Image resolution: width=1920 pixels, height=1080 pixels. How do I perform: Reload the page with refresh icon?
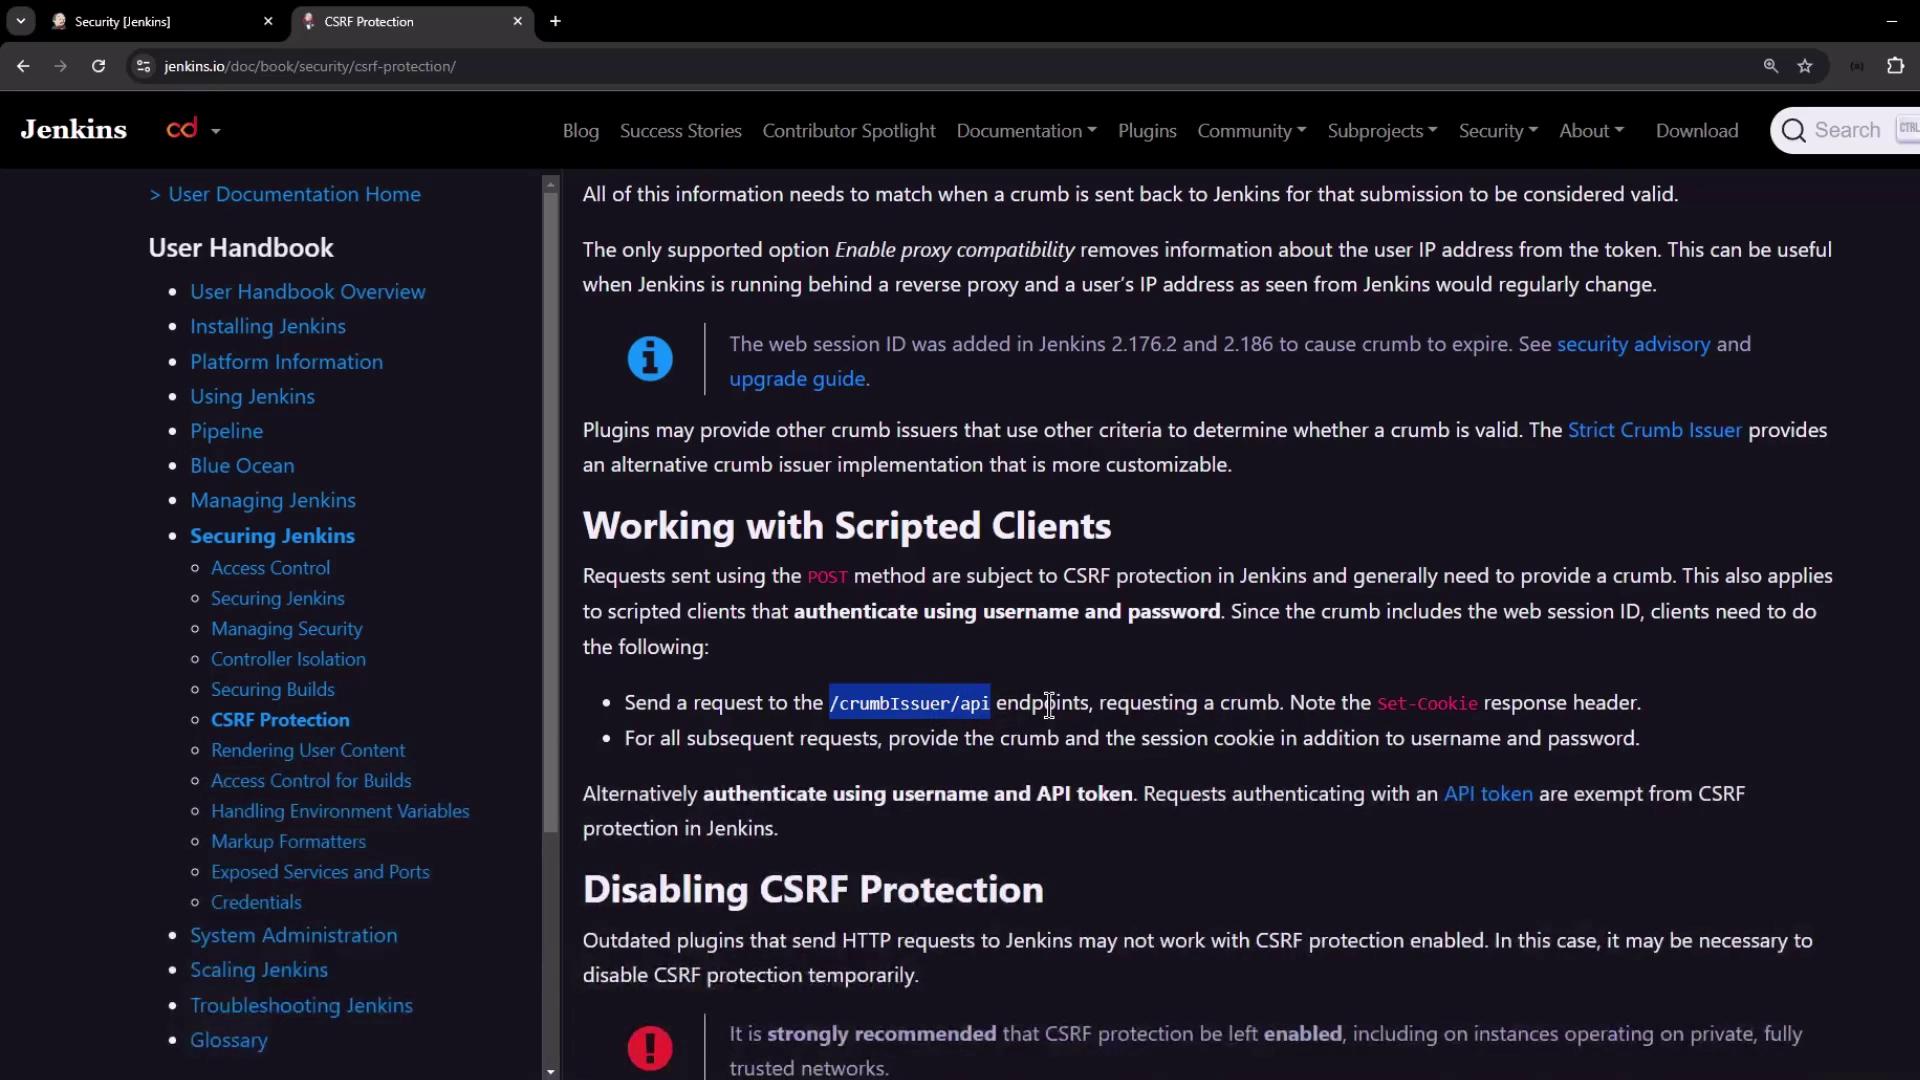click(x=98, y=66)
